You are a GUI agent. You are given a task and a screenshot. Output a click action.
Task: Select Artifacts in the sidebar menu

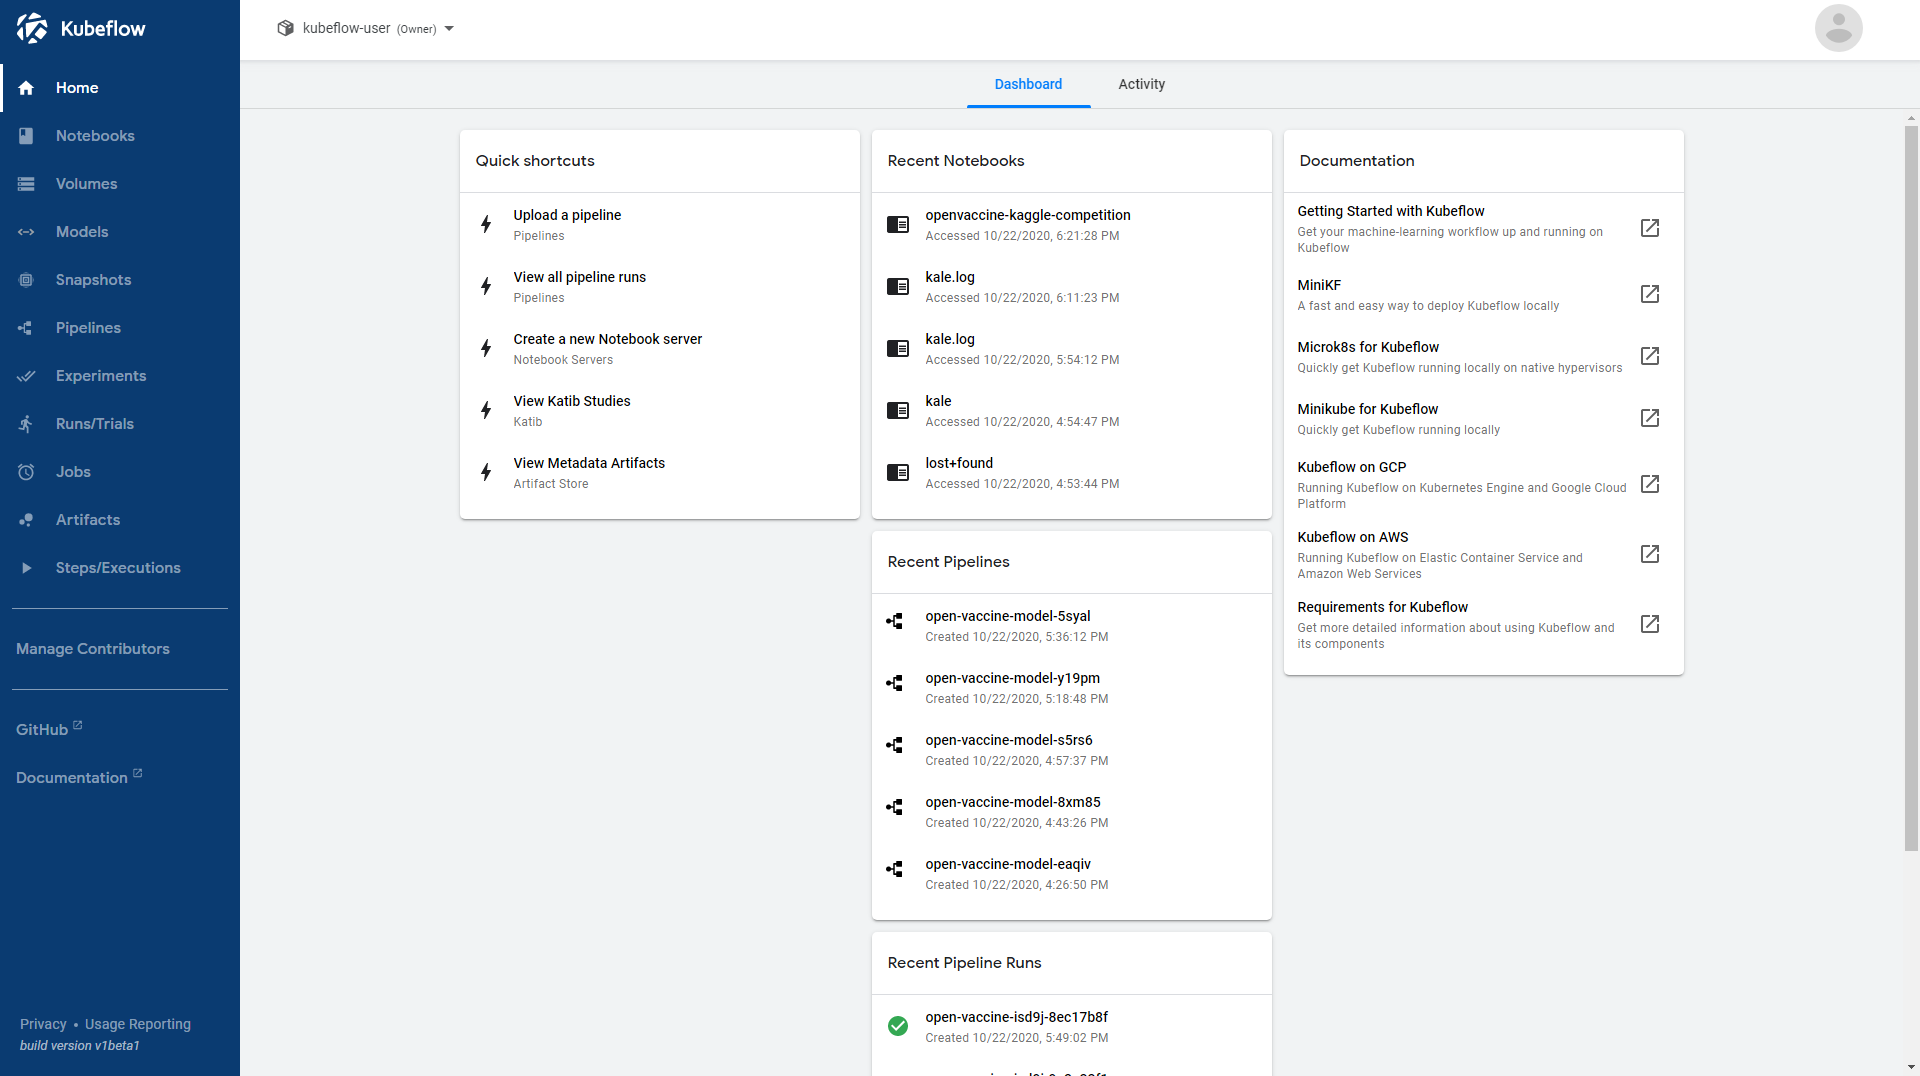[88, 520]
